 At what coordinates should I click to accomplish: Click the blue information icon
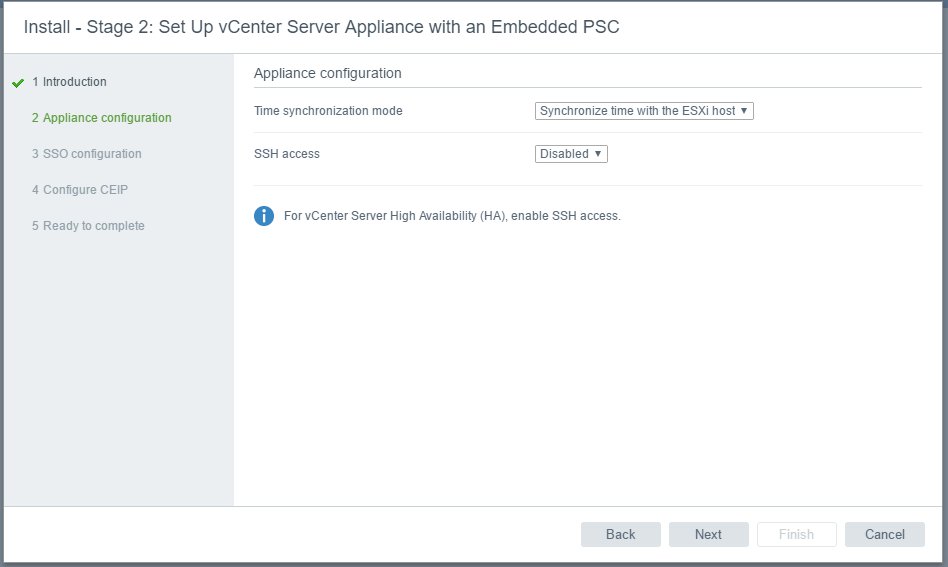point(264,216)
